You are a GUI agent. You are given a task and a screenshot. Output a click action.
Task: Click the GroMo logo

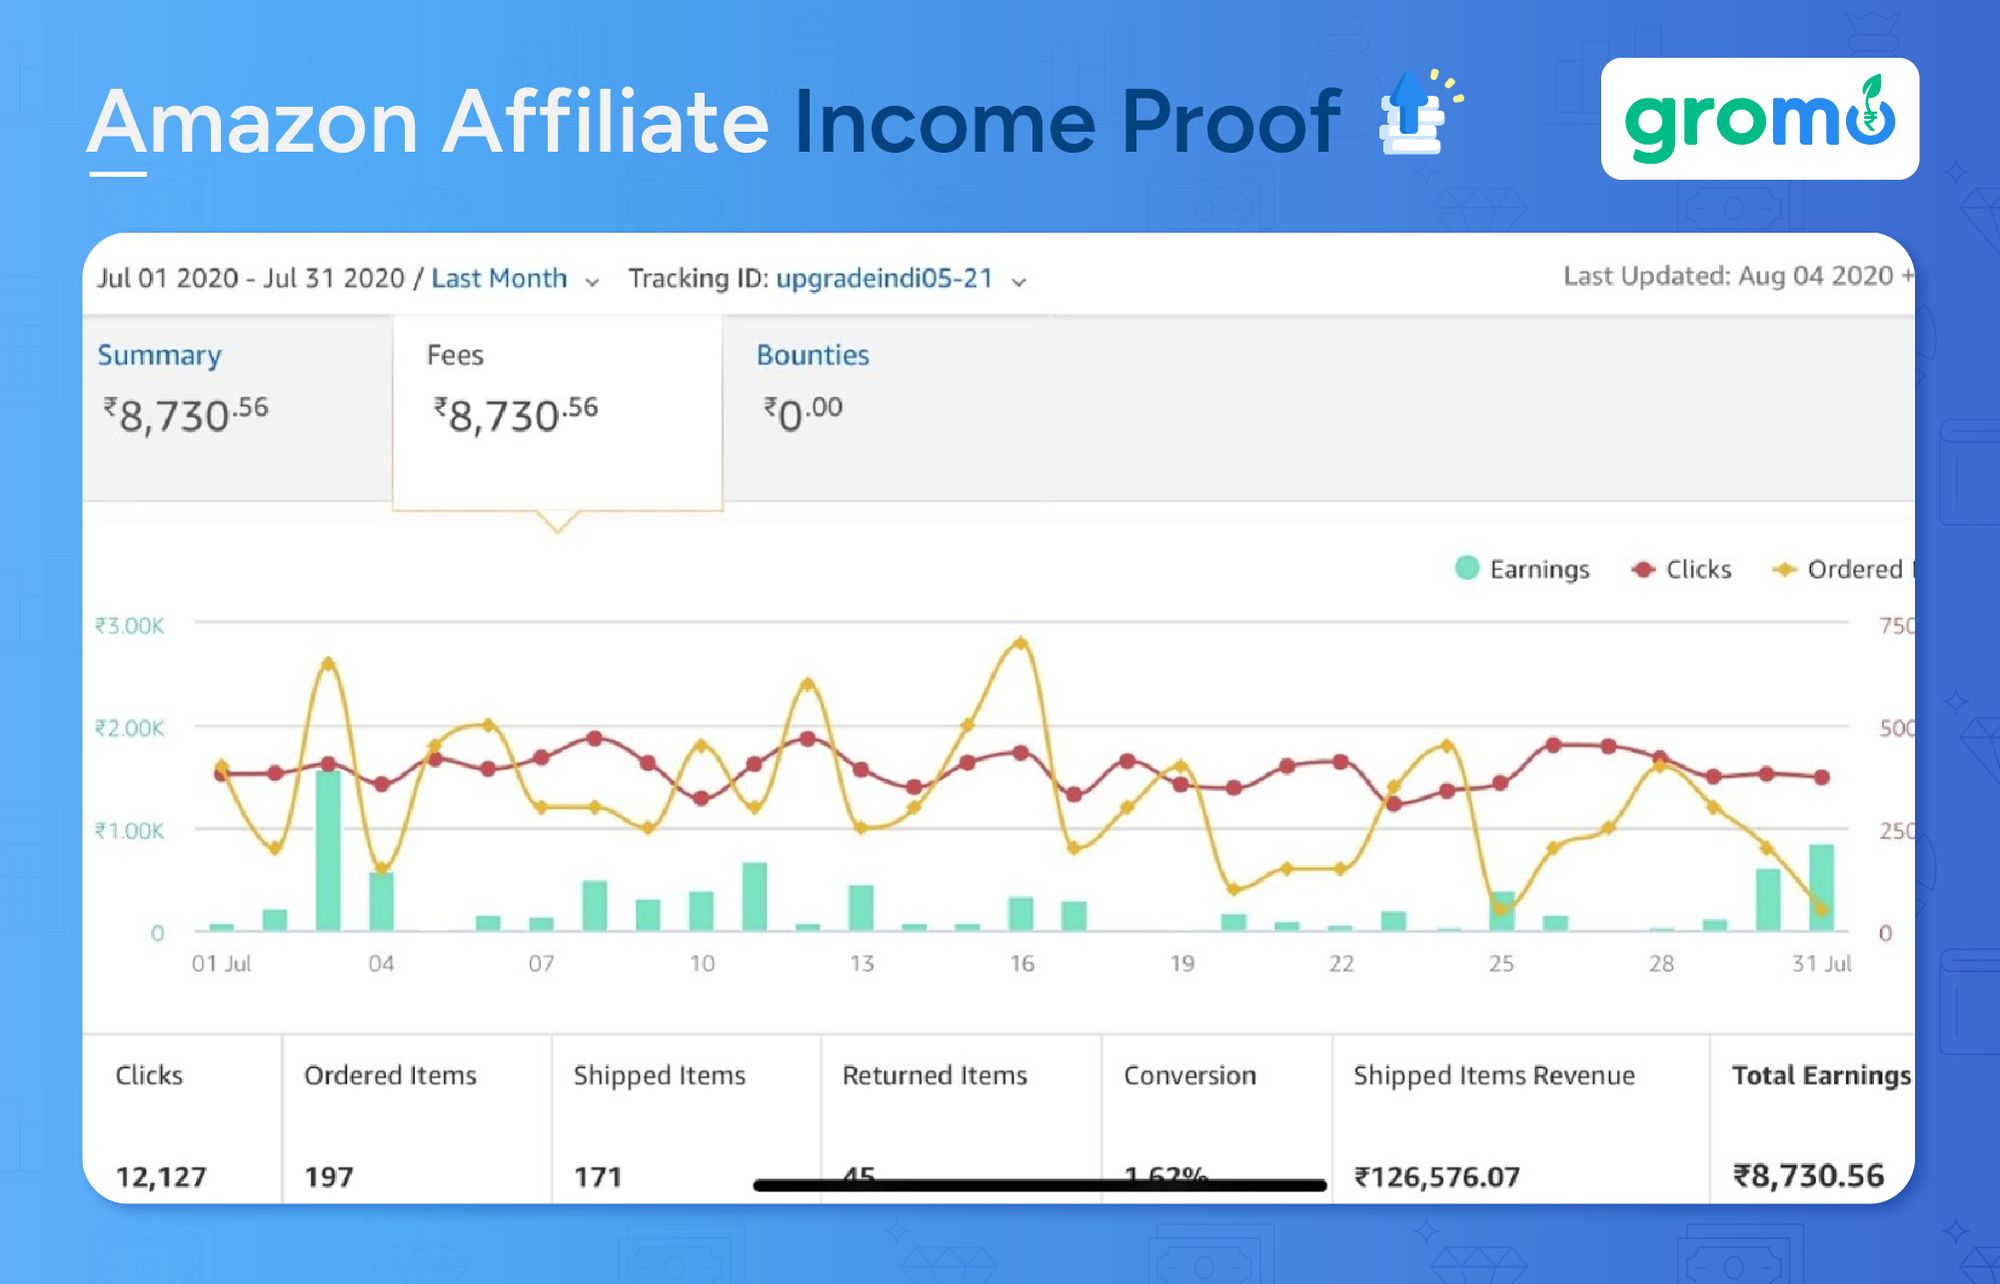coord(1760,119)
